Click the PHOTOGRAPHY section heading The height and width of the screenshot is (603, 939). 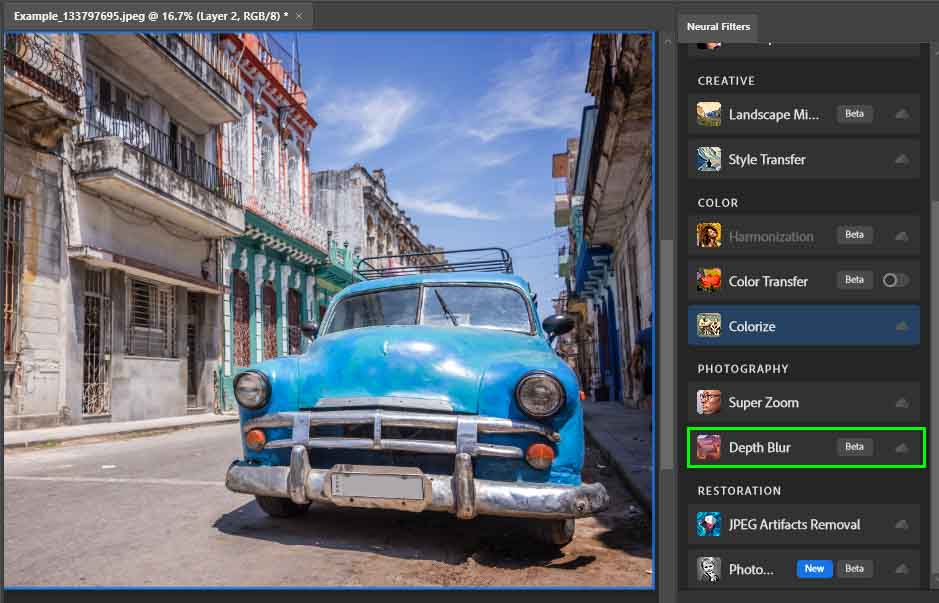[x=743, y=369]
